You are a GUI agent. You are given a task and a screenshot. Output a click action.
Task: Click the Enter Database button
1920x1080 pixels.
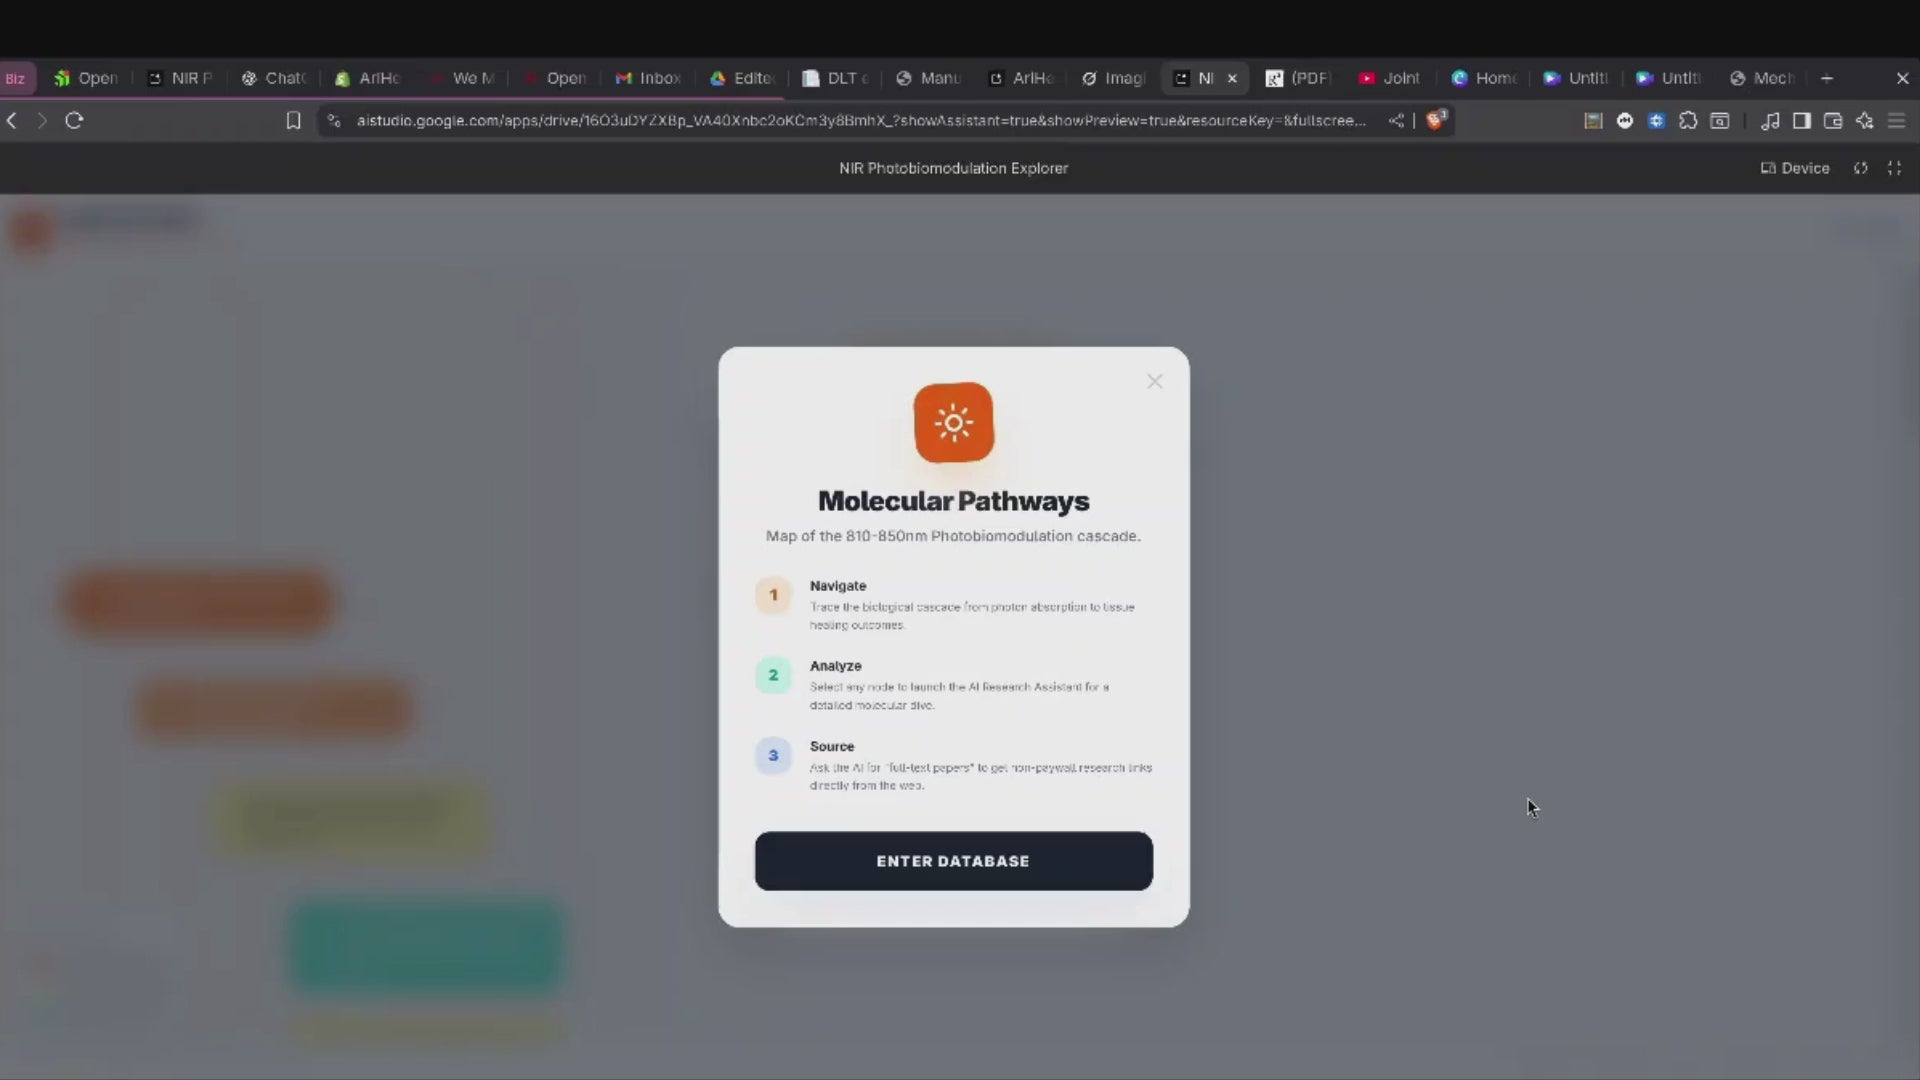(x=953, y=861)
